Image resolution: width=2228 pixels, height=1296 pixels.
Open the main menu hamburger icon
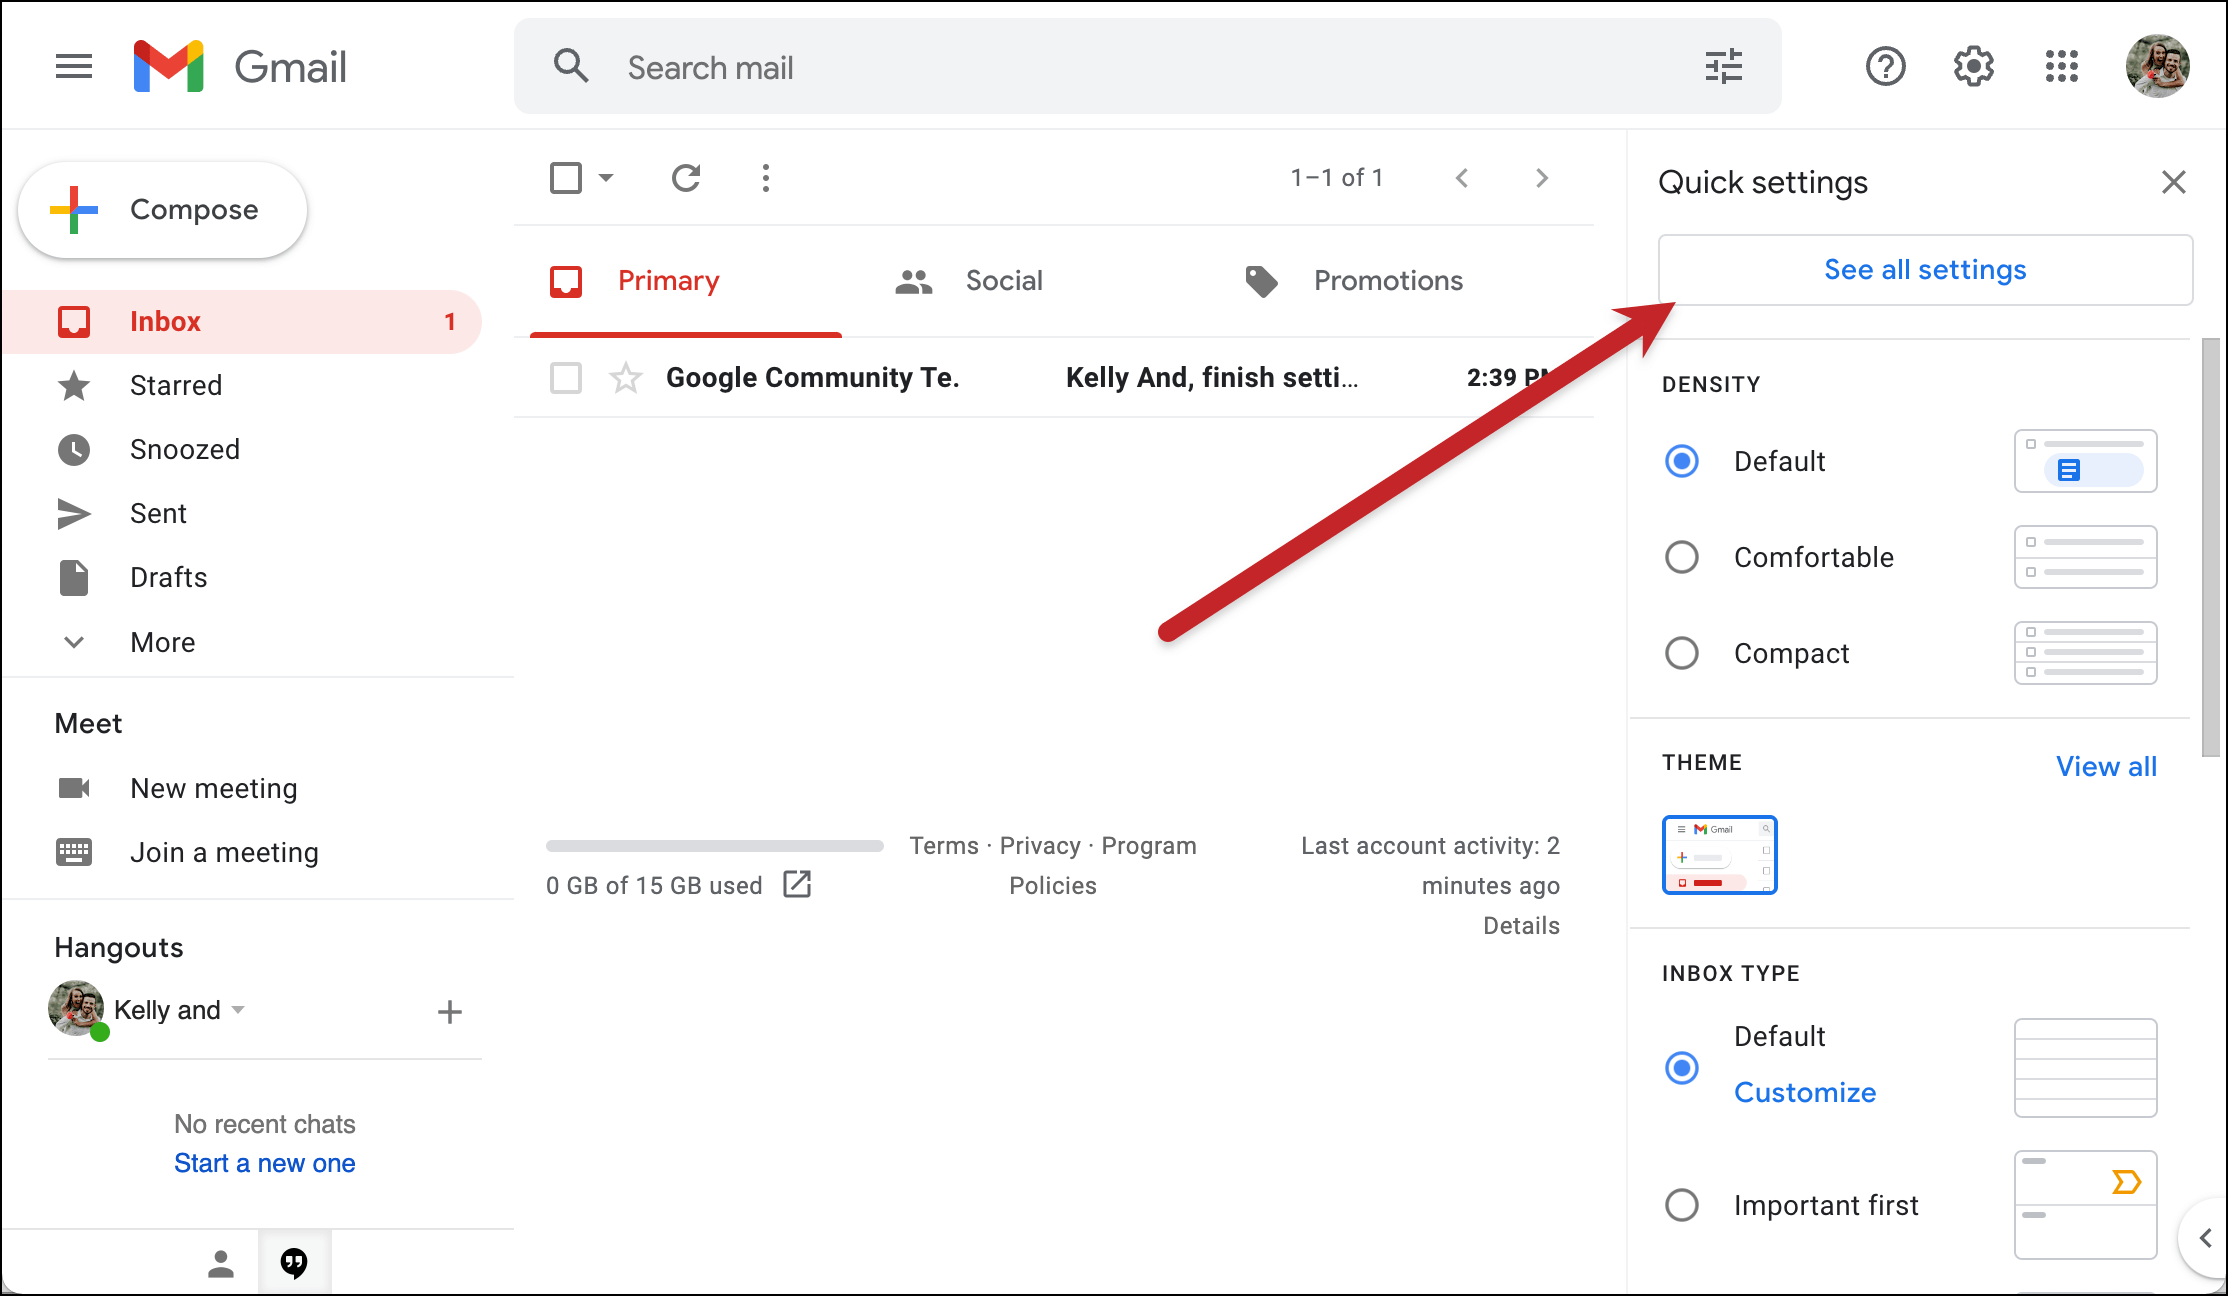coord(74,67)
